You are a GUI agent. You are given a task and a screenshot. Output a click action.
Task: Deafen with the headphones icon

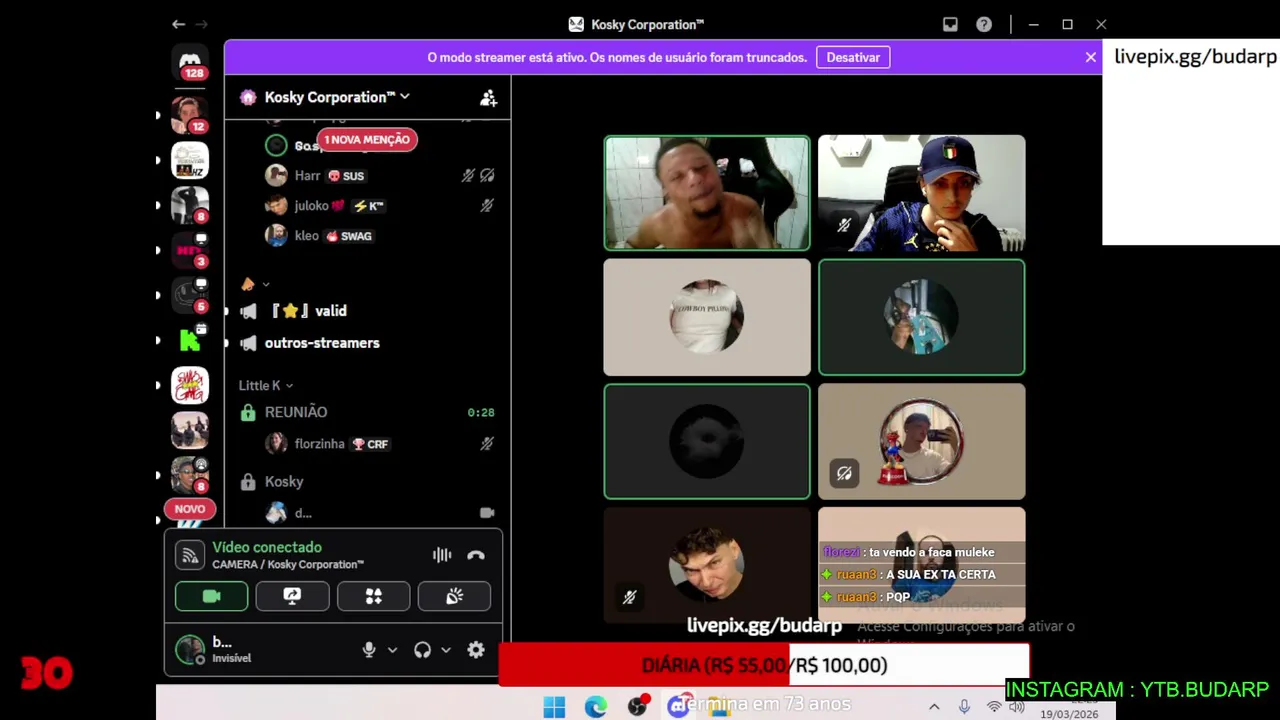pos(422,650)
